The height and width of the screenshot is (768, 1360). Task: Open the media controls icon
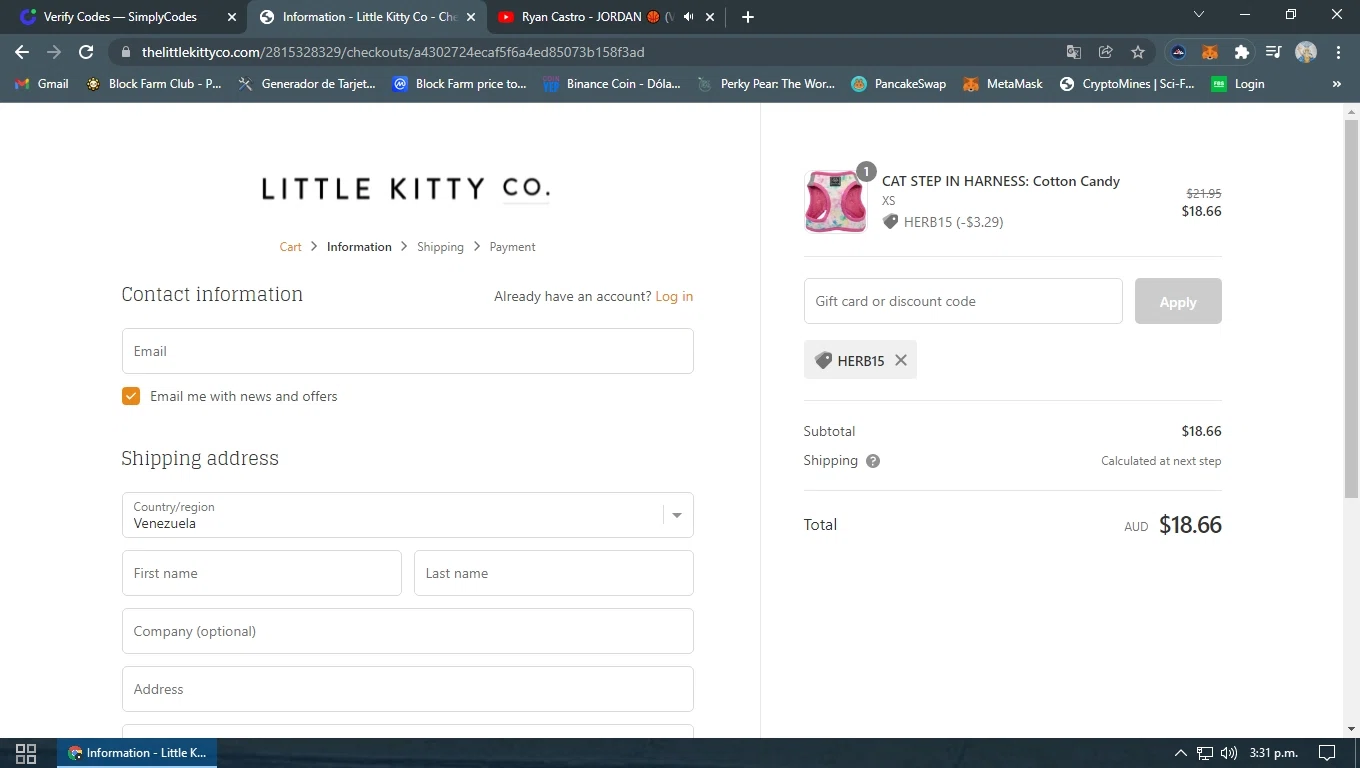1274,52
